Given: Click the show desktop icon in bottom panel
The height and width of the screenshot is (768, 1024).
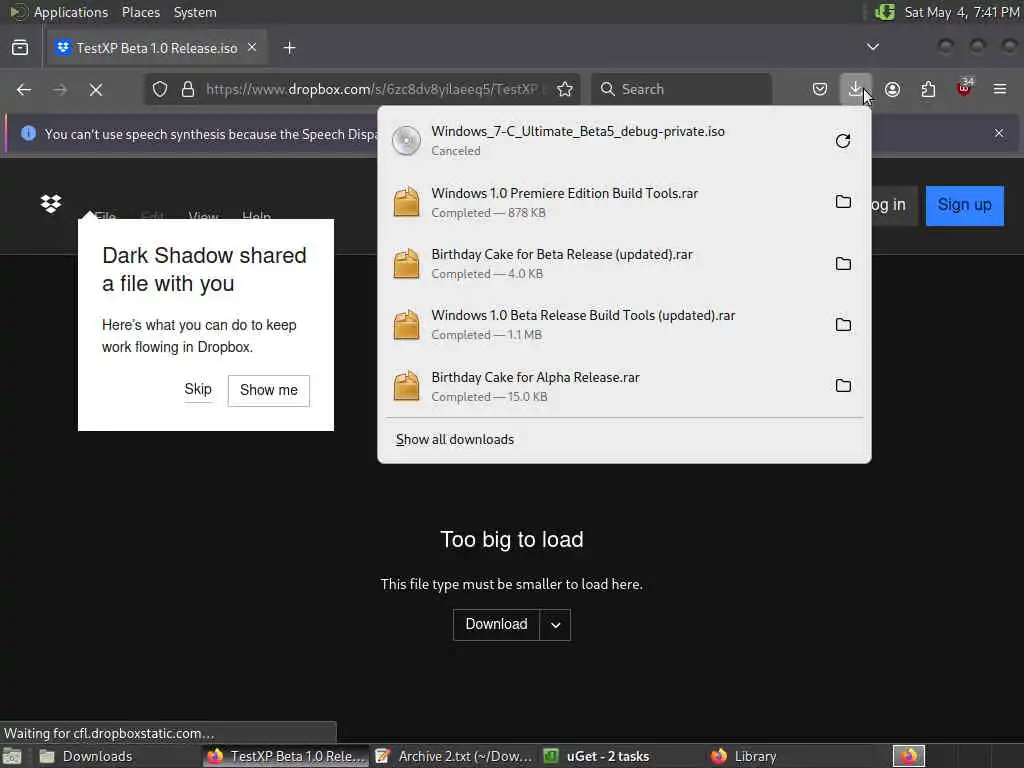Looking at the screenshot, I should coord(12,756).
